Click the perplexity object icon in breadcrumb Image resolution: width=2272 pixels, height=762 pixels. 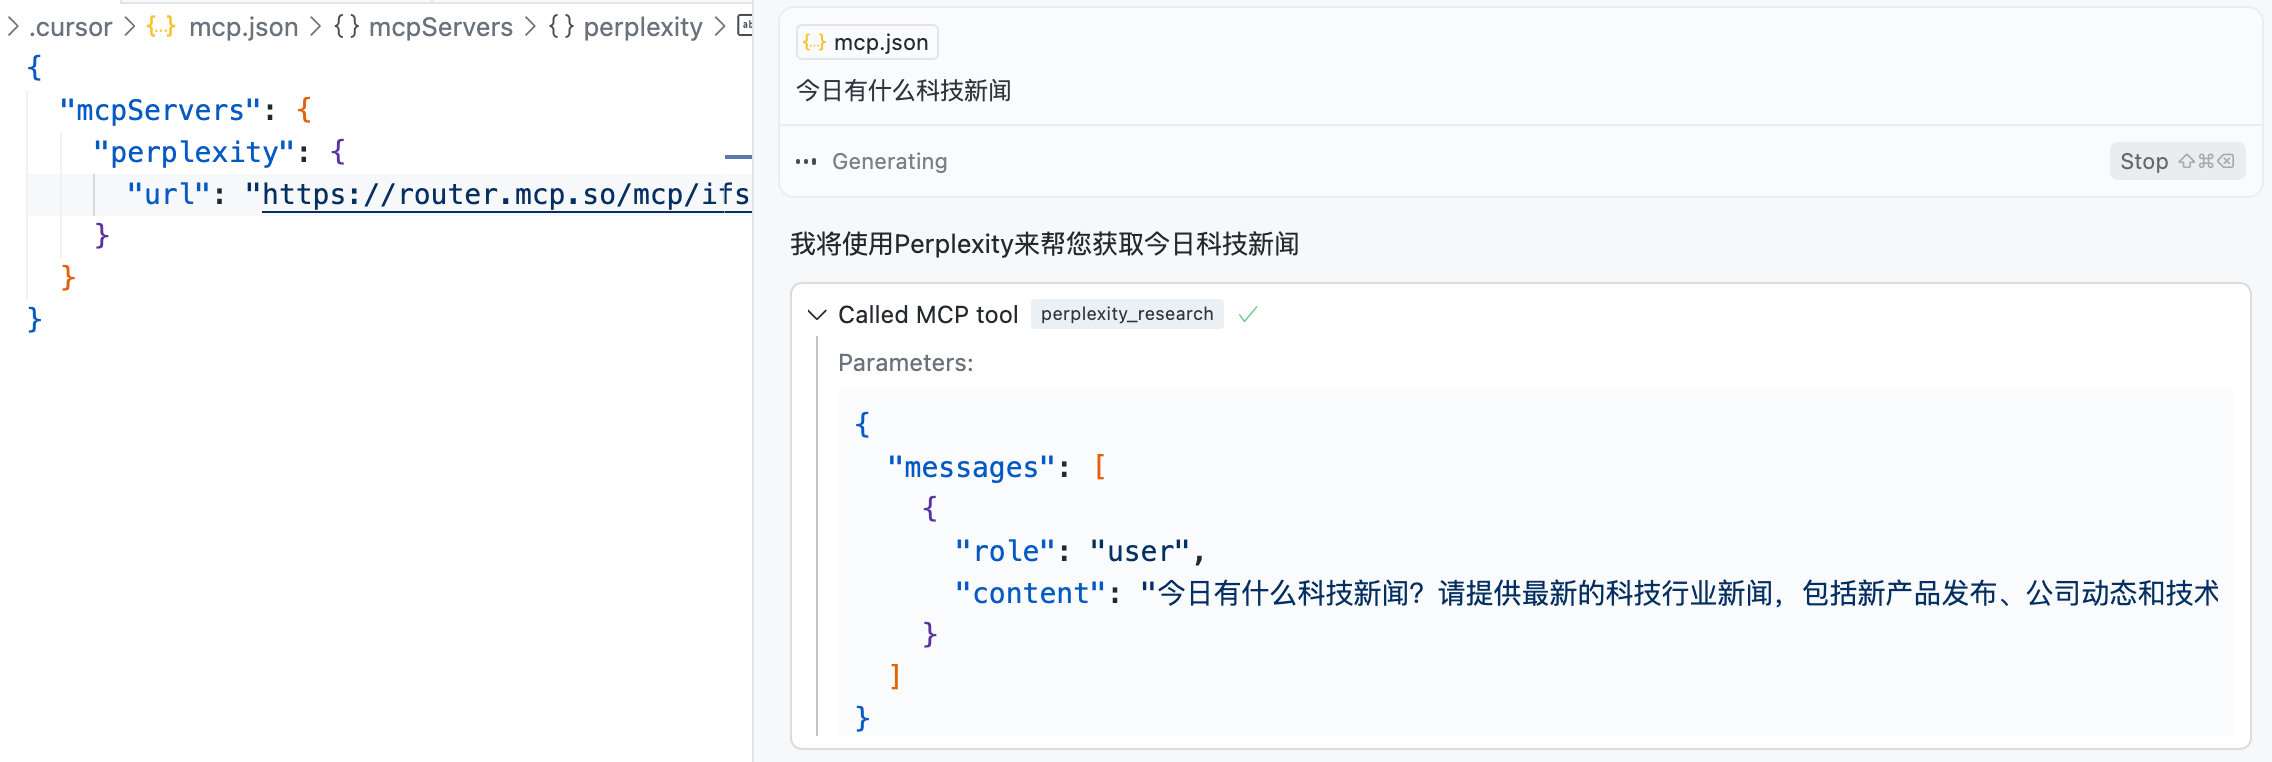click(561, 27)
